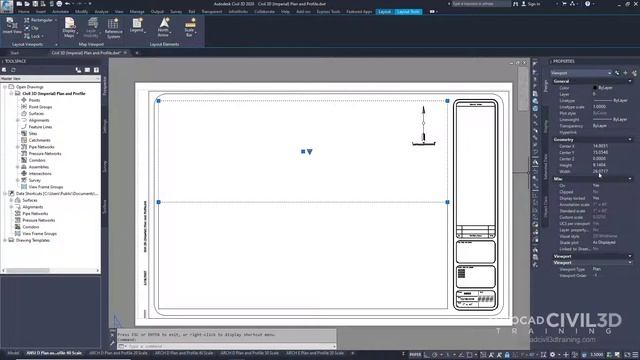Collapse the Data Shortcuts tree node
Screen dimensions: 640x360
pos(5,193)
